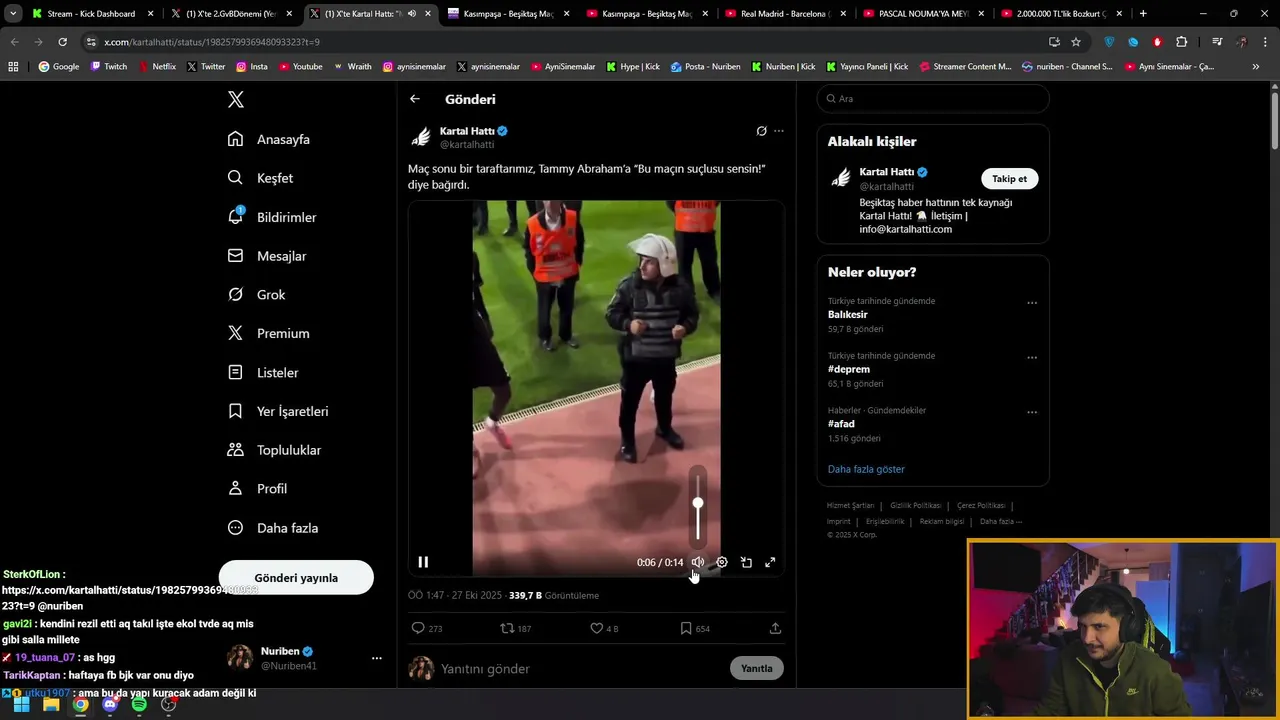Pause the video
Viewport: 1280px width, 720px height.
click(423, 562)
